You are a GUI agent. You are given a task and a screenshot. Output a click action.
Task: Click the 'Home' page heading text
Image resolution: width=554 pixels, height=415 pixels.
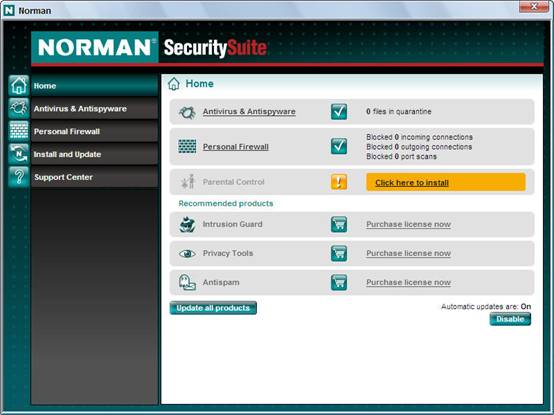point(200,84)
